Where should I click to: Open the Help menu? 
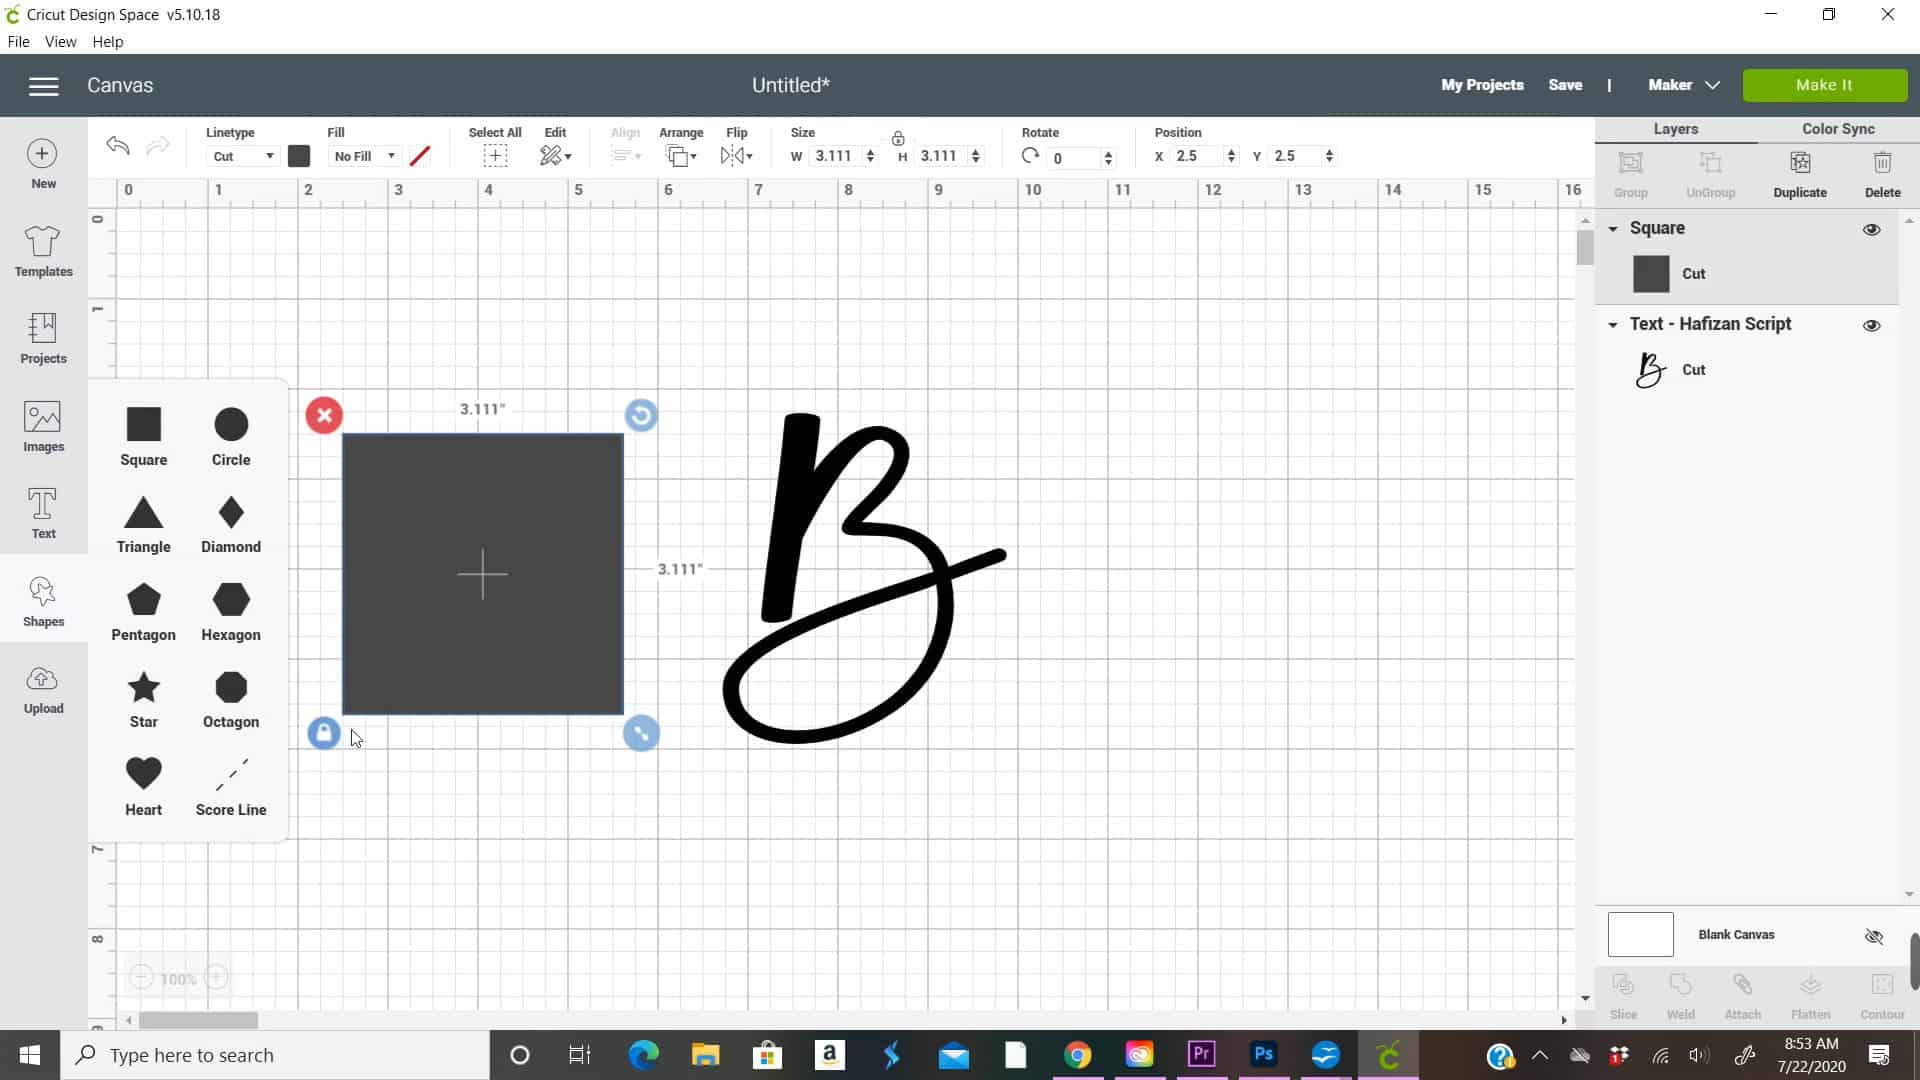(108, 42)
